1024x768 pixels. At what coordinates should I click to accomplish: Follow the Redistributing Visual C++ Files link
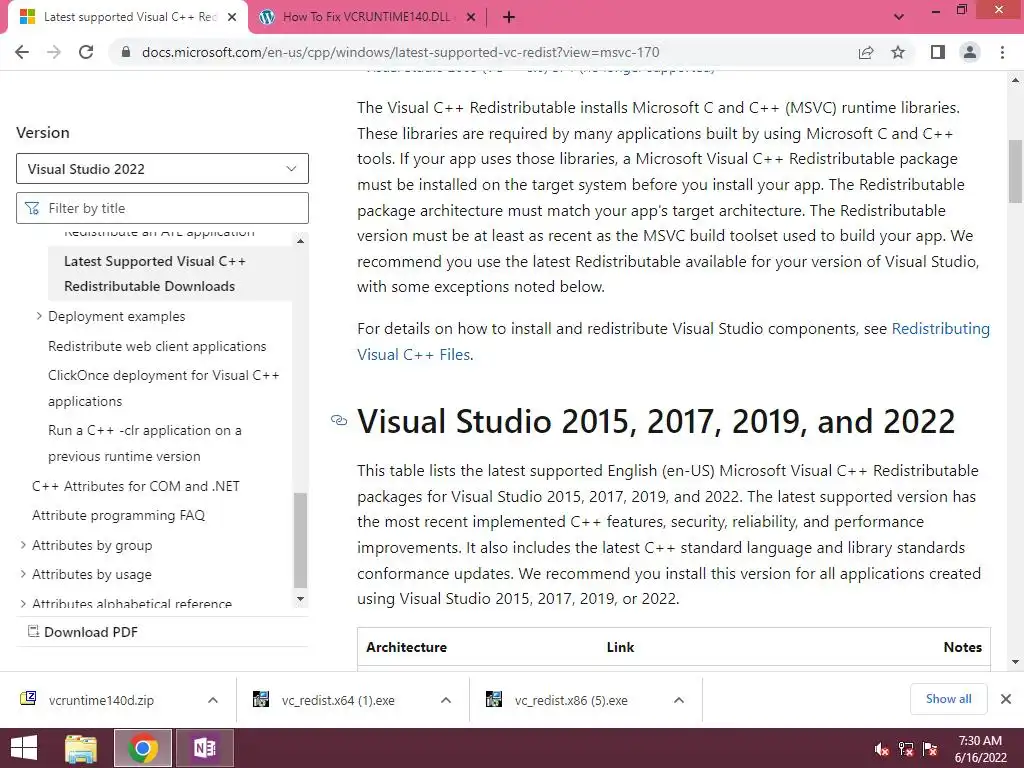(673, 342)
